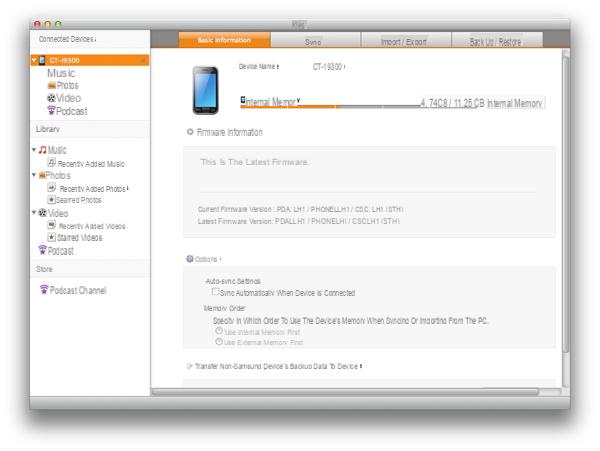Collapse the Library Photos section
Viewport: 600px width, 451px height.
pos(34,175)
